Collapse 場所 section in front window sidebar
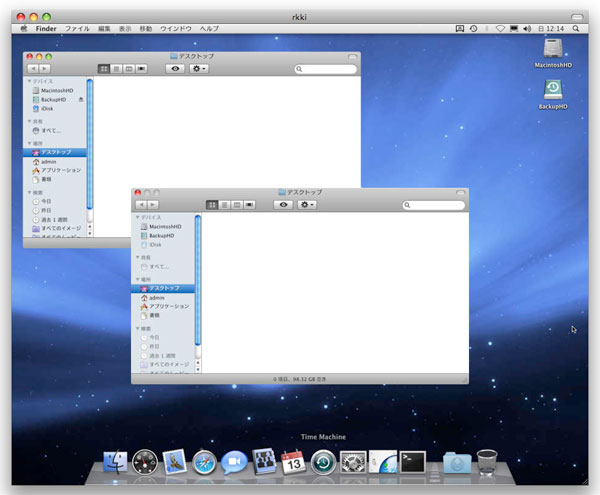This screenshot has width=600, height=495. pos(137,279)
